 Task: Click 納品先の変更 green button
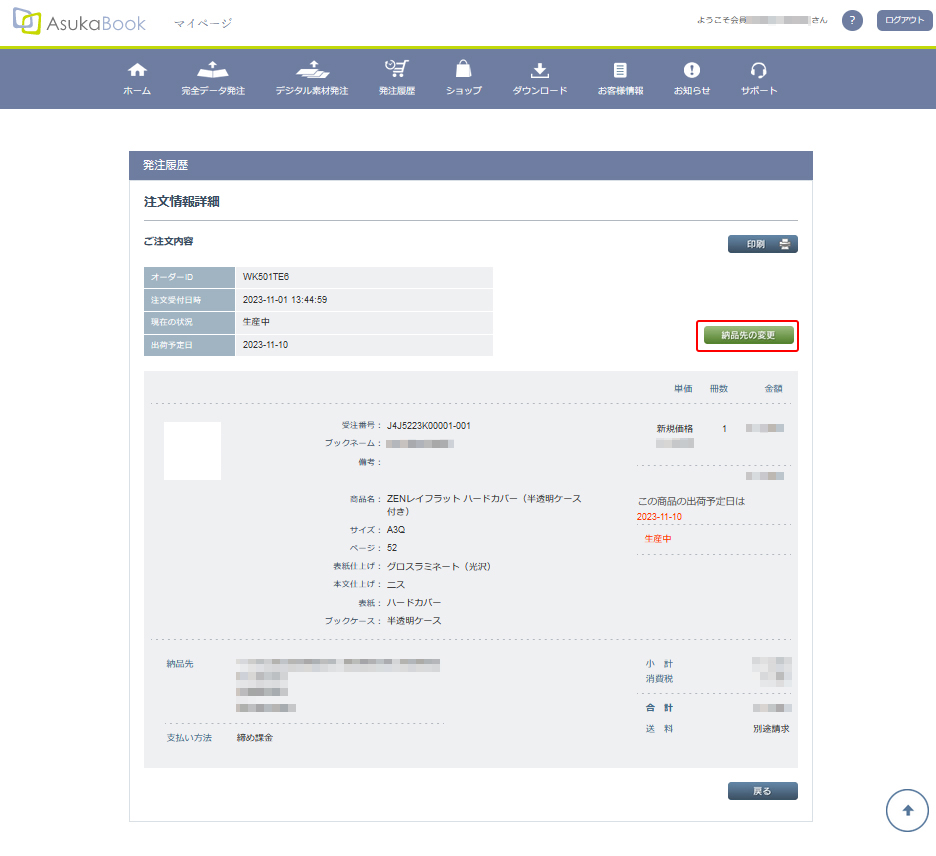[x=748, y=335]
